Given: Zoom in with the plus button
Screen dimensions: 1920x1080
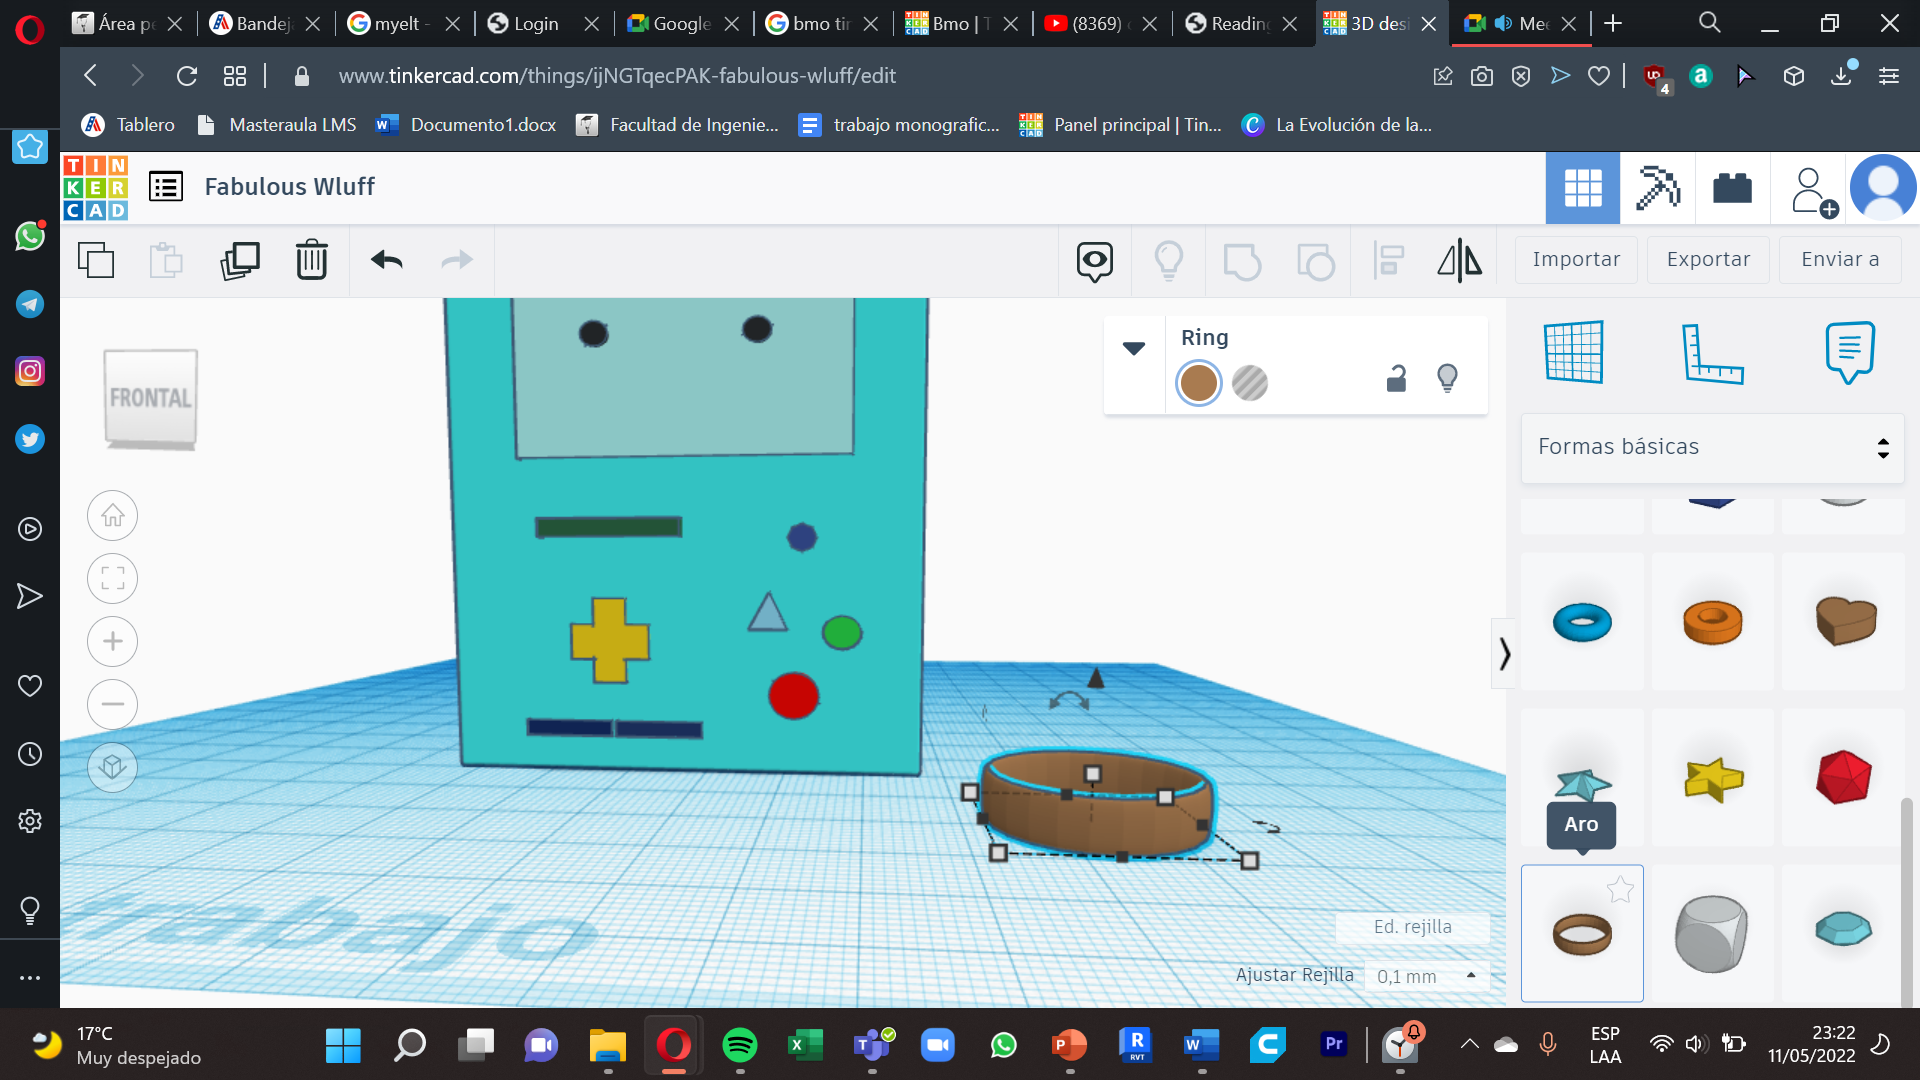Looking at the screenshot, I should pos(113,642).
